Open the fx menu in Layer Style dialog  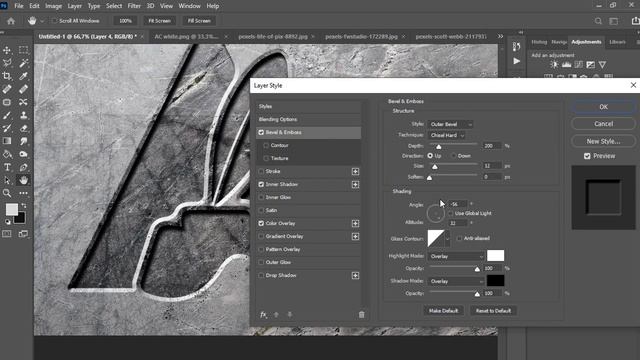(263, 315)
